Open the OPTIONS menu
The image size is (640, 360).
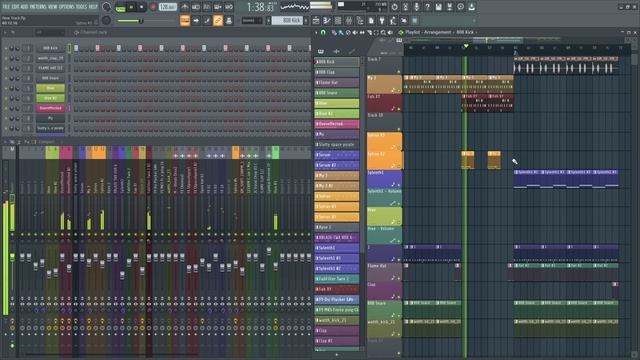[67, 7]
